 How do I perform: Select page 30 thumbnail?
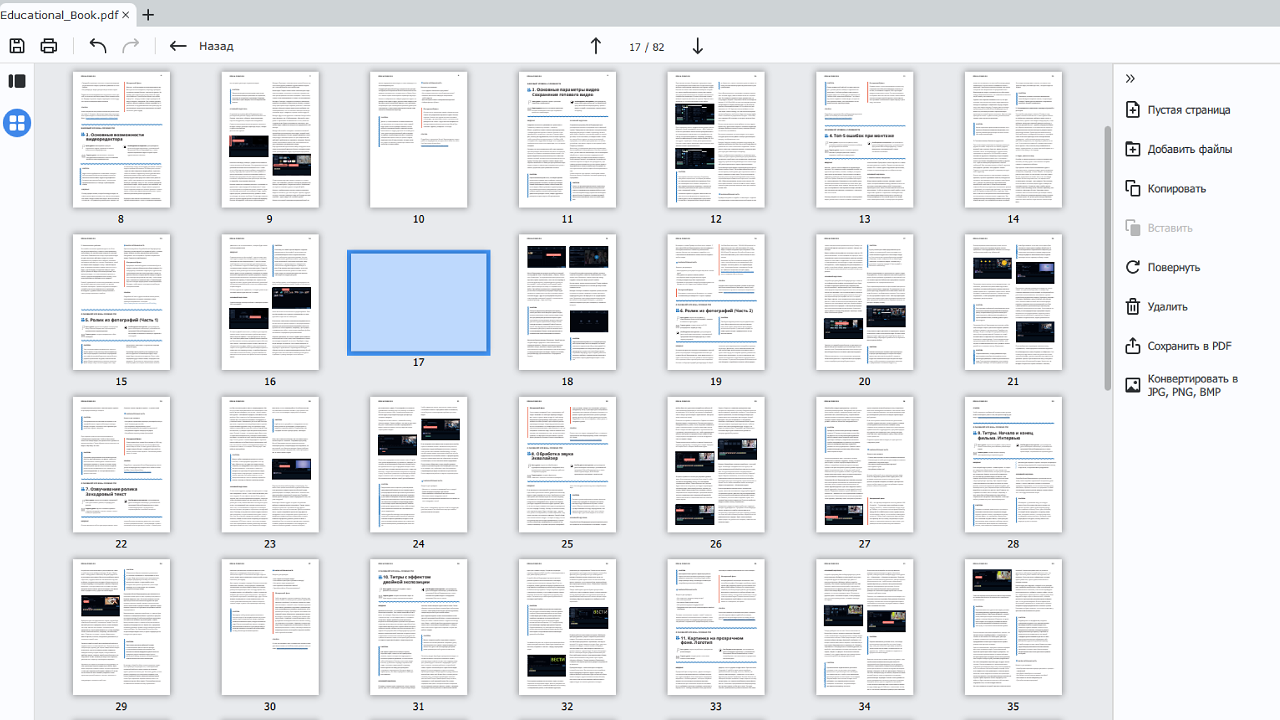pos(270,627)
